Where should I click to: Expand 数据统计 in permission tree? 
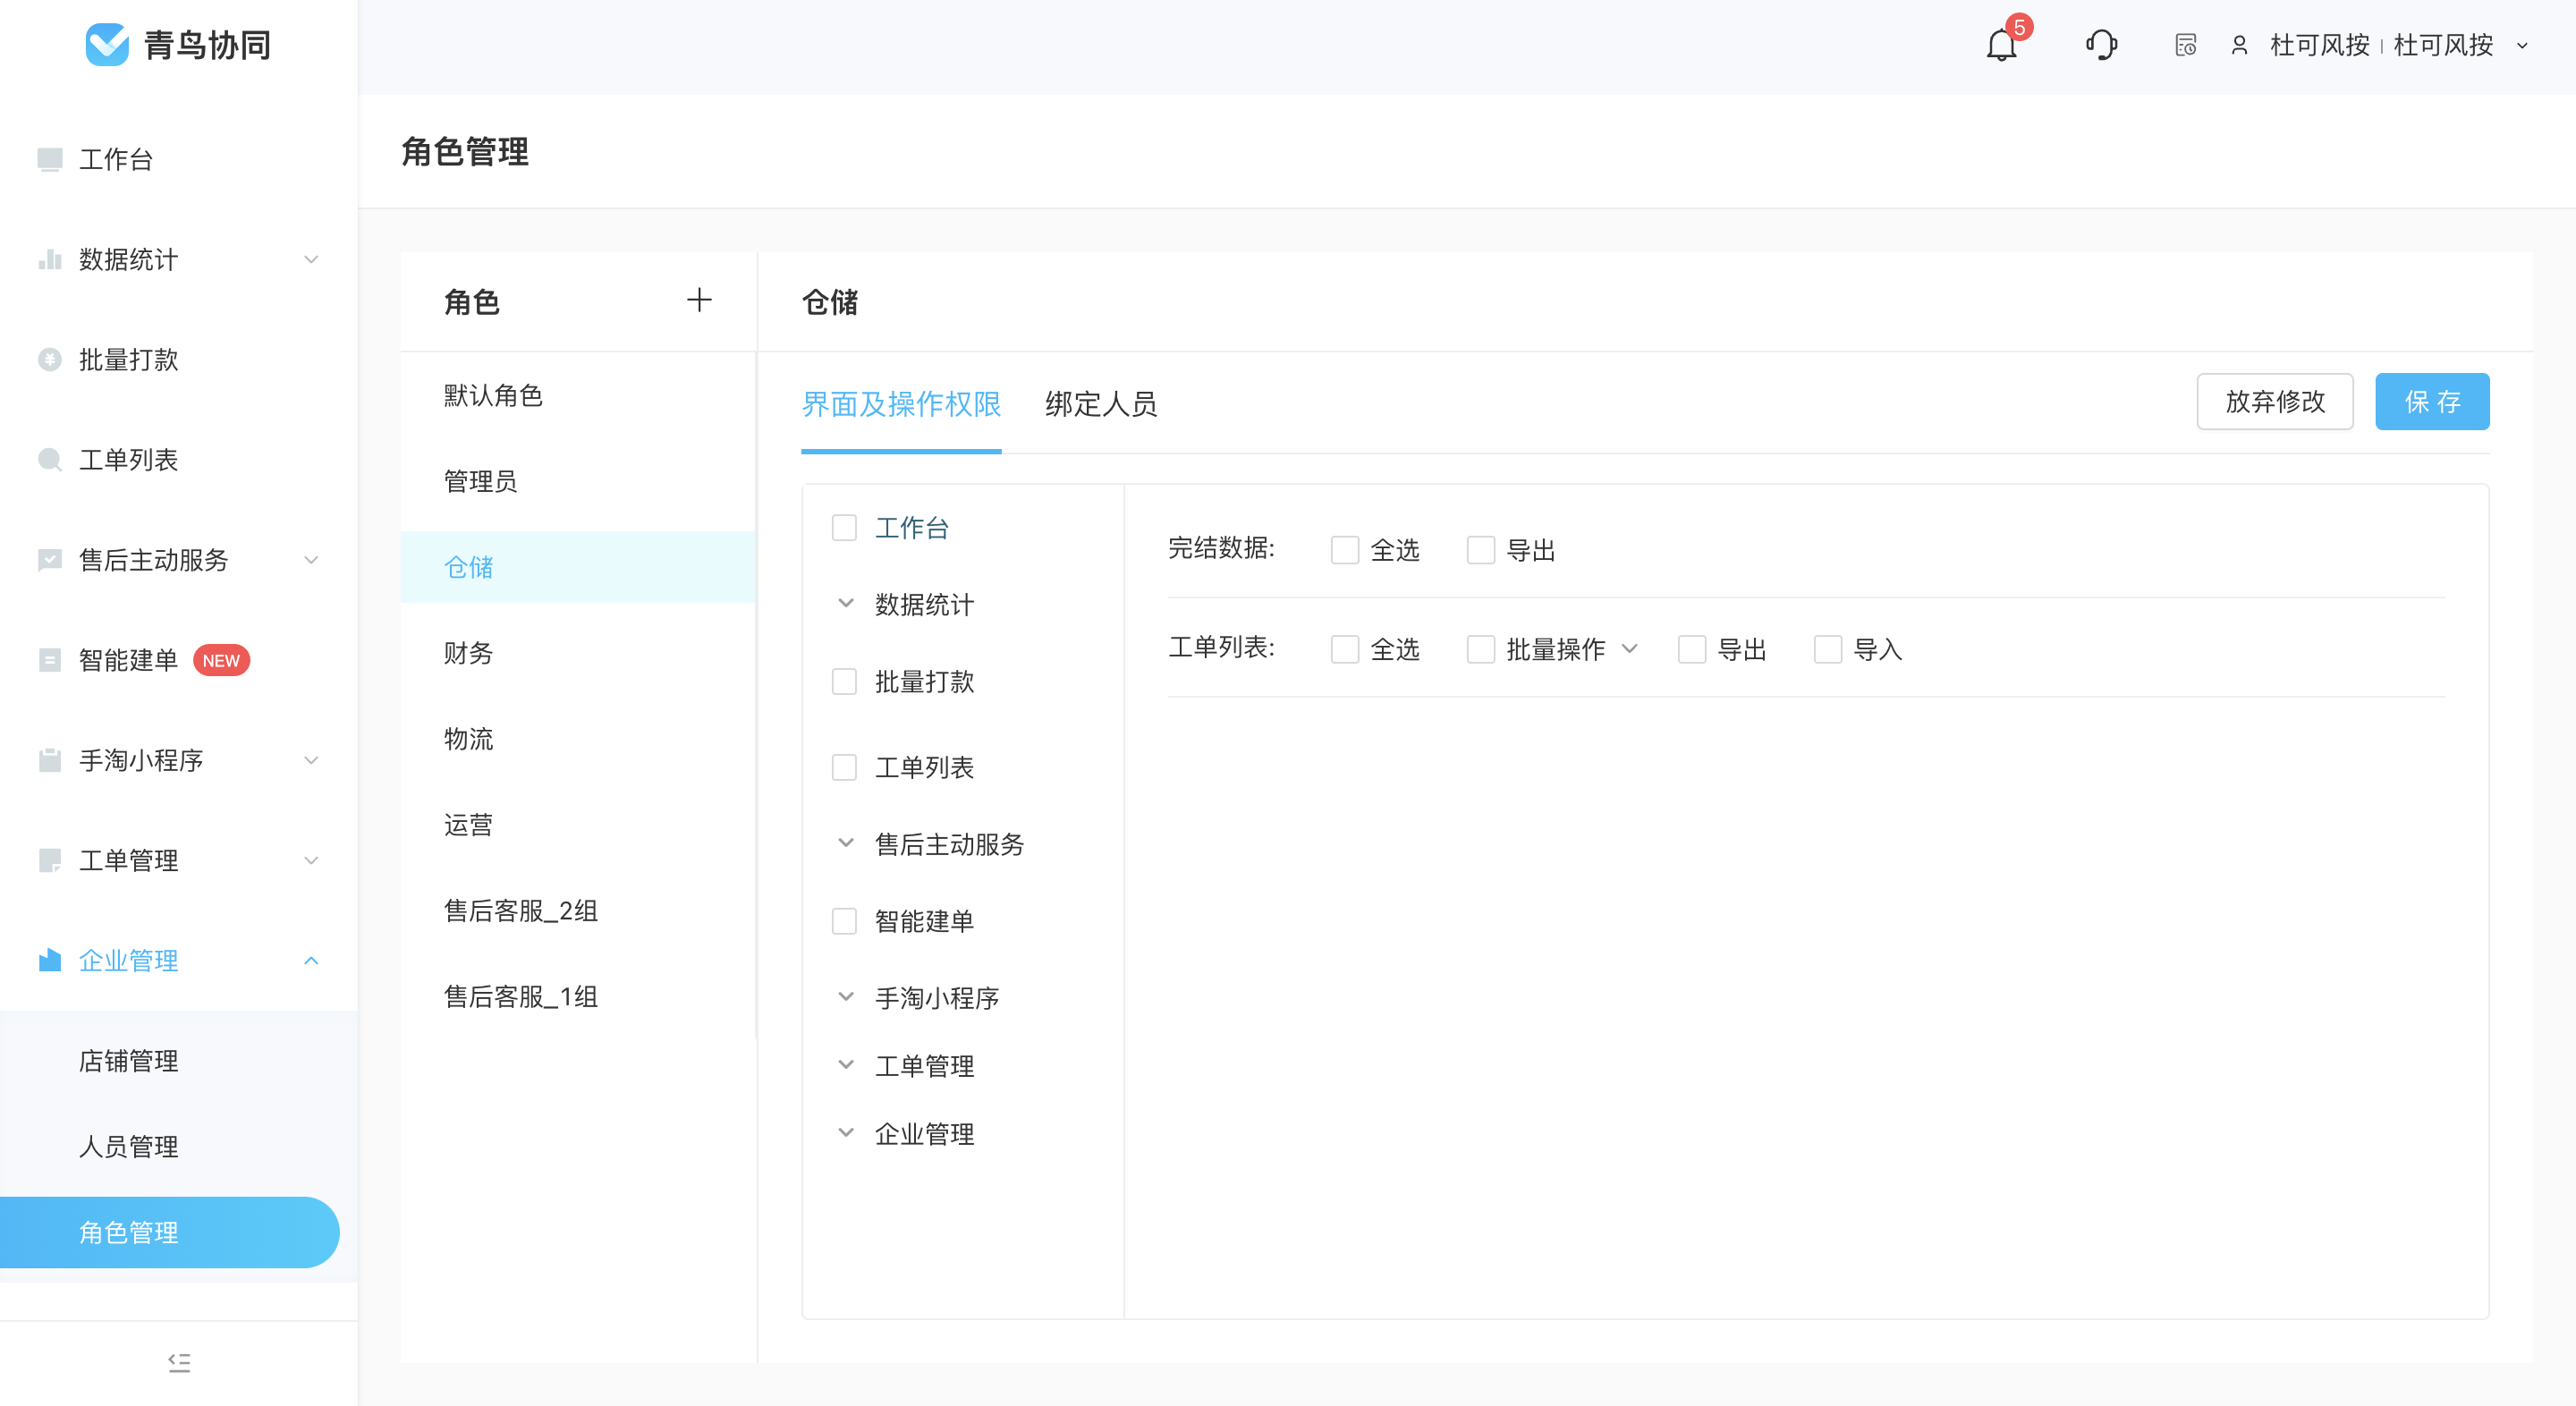(845, 603)
